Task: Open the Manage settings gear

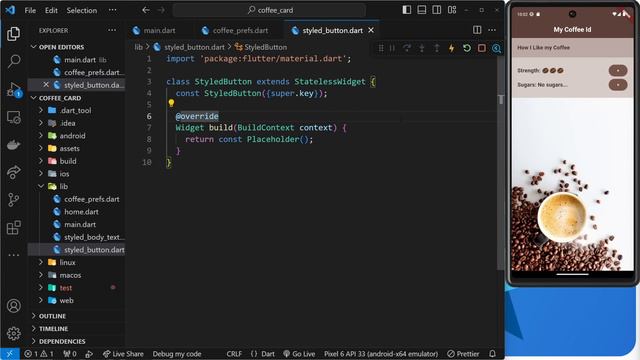Action: [13, 333]
